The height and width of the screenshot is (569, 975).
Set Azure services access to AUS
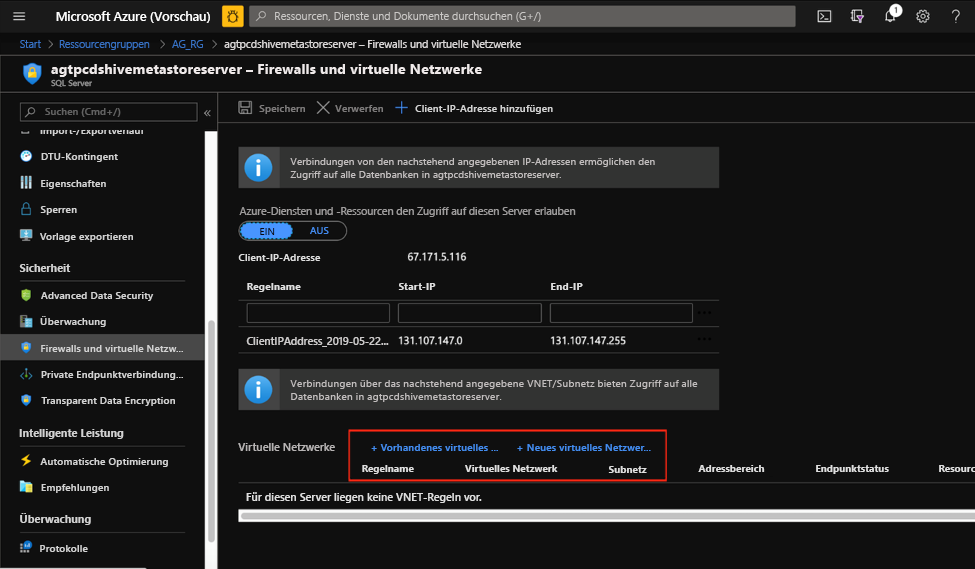(319, 231)
